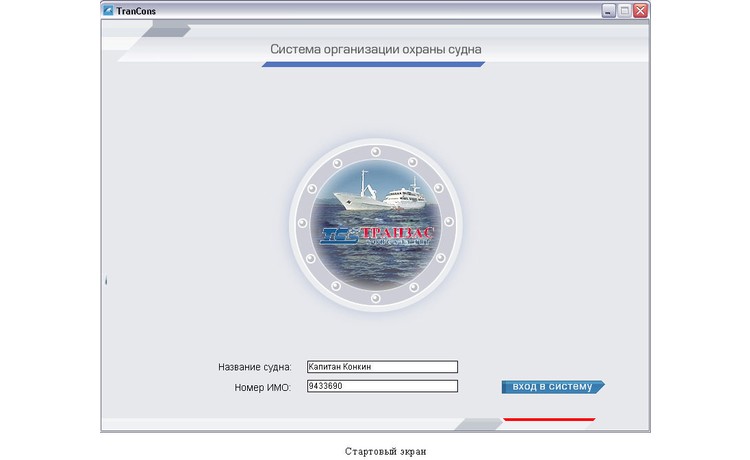Click the small marker on the left window edge
Viewport: 750px width, 460px height.
105,283
